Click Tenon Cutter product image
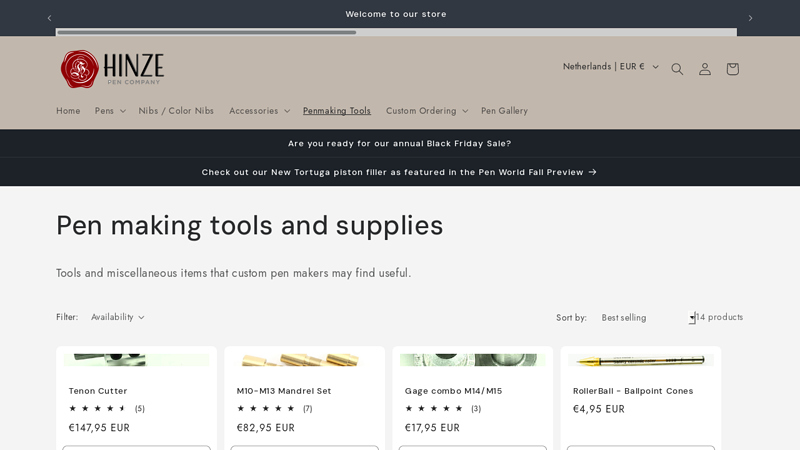The image size is (800, 450). tap(136, 360)
